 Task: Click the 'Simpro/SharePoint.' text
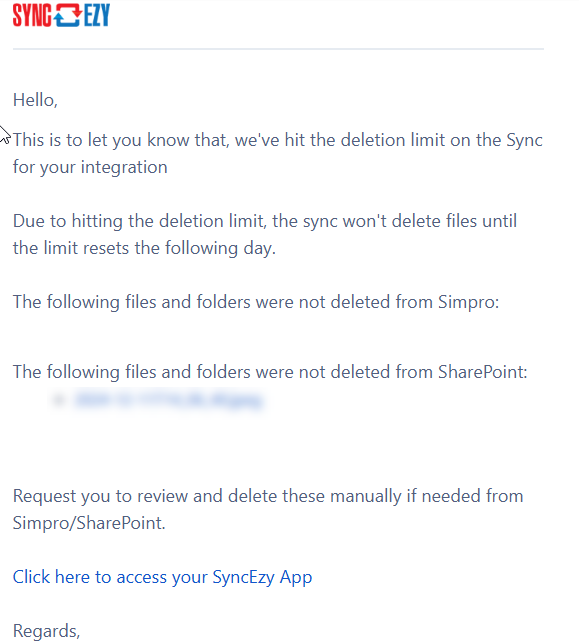click(x=89, y=523)
